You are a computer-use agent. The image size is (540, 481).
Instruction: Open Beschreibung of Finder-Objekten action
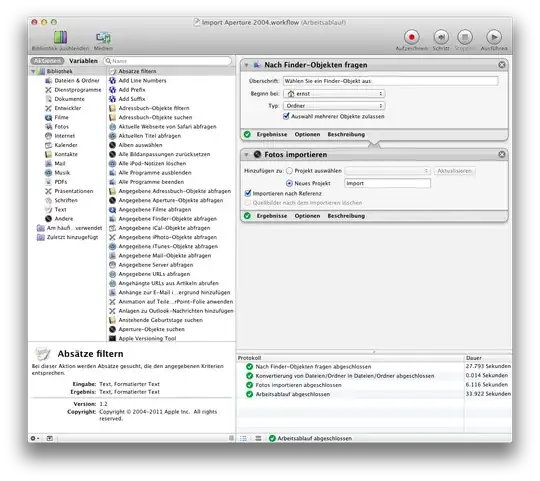[346, 135]
